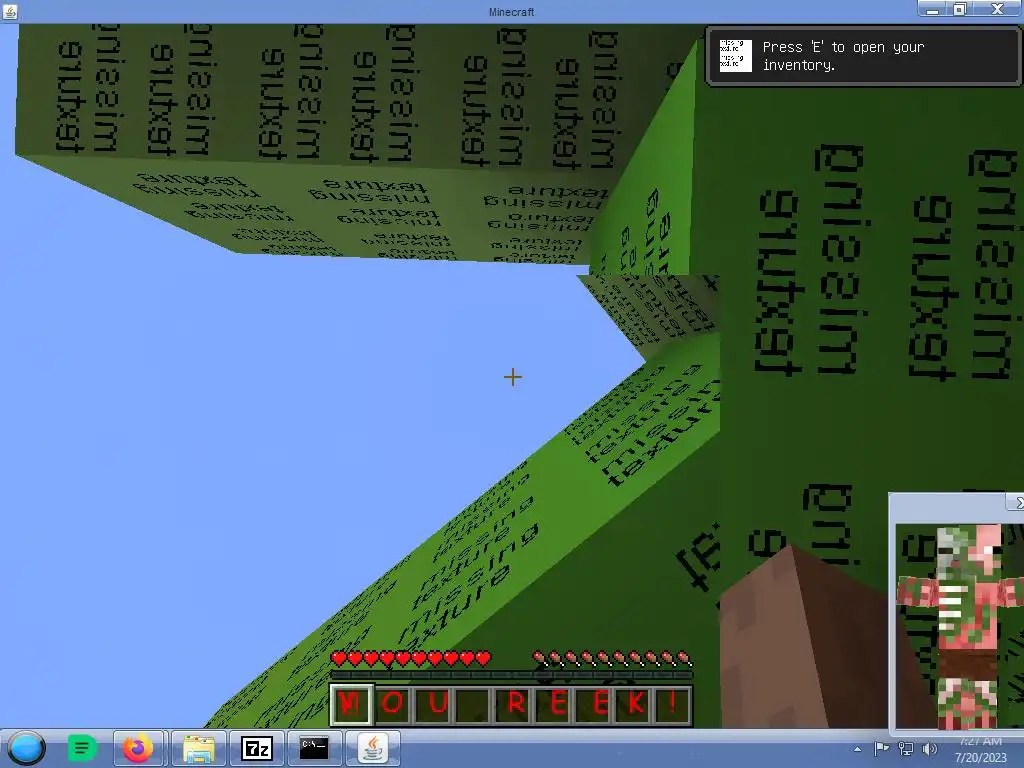This screenshot has width=1024, height=768.
Task: Maximize the Minecraft window
Action: [x=959, y=10]
